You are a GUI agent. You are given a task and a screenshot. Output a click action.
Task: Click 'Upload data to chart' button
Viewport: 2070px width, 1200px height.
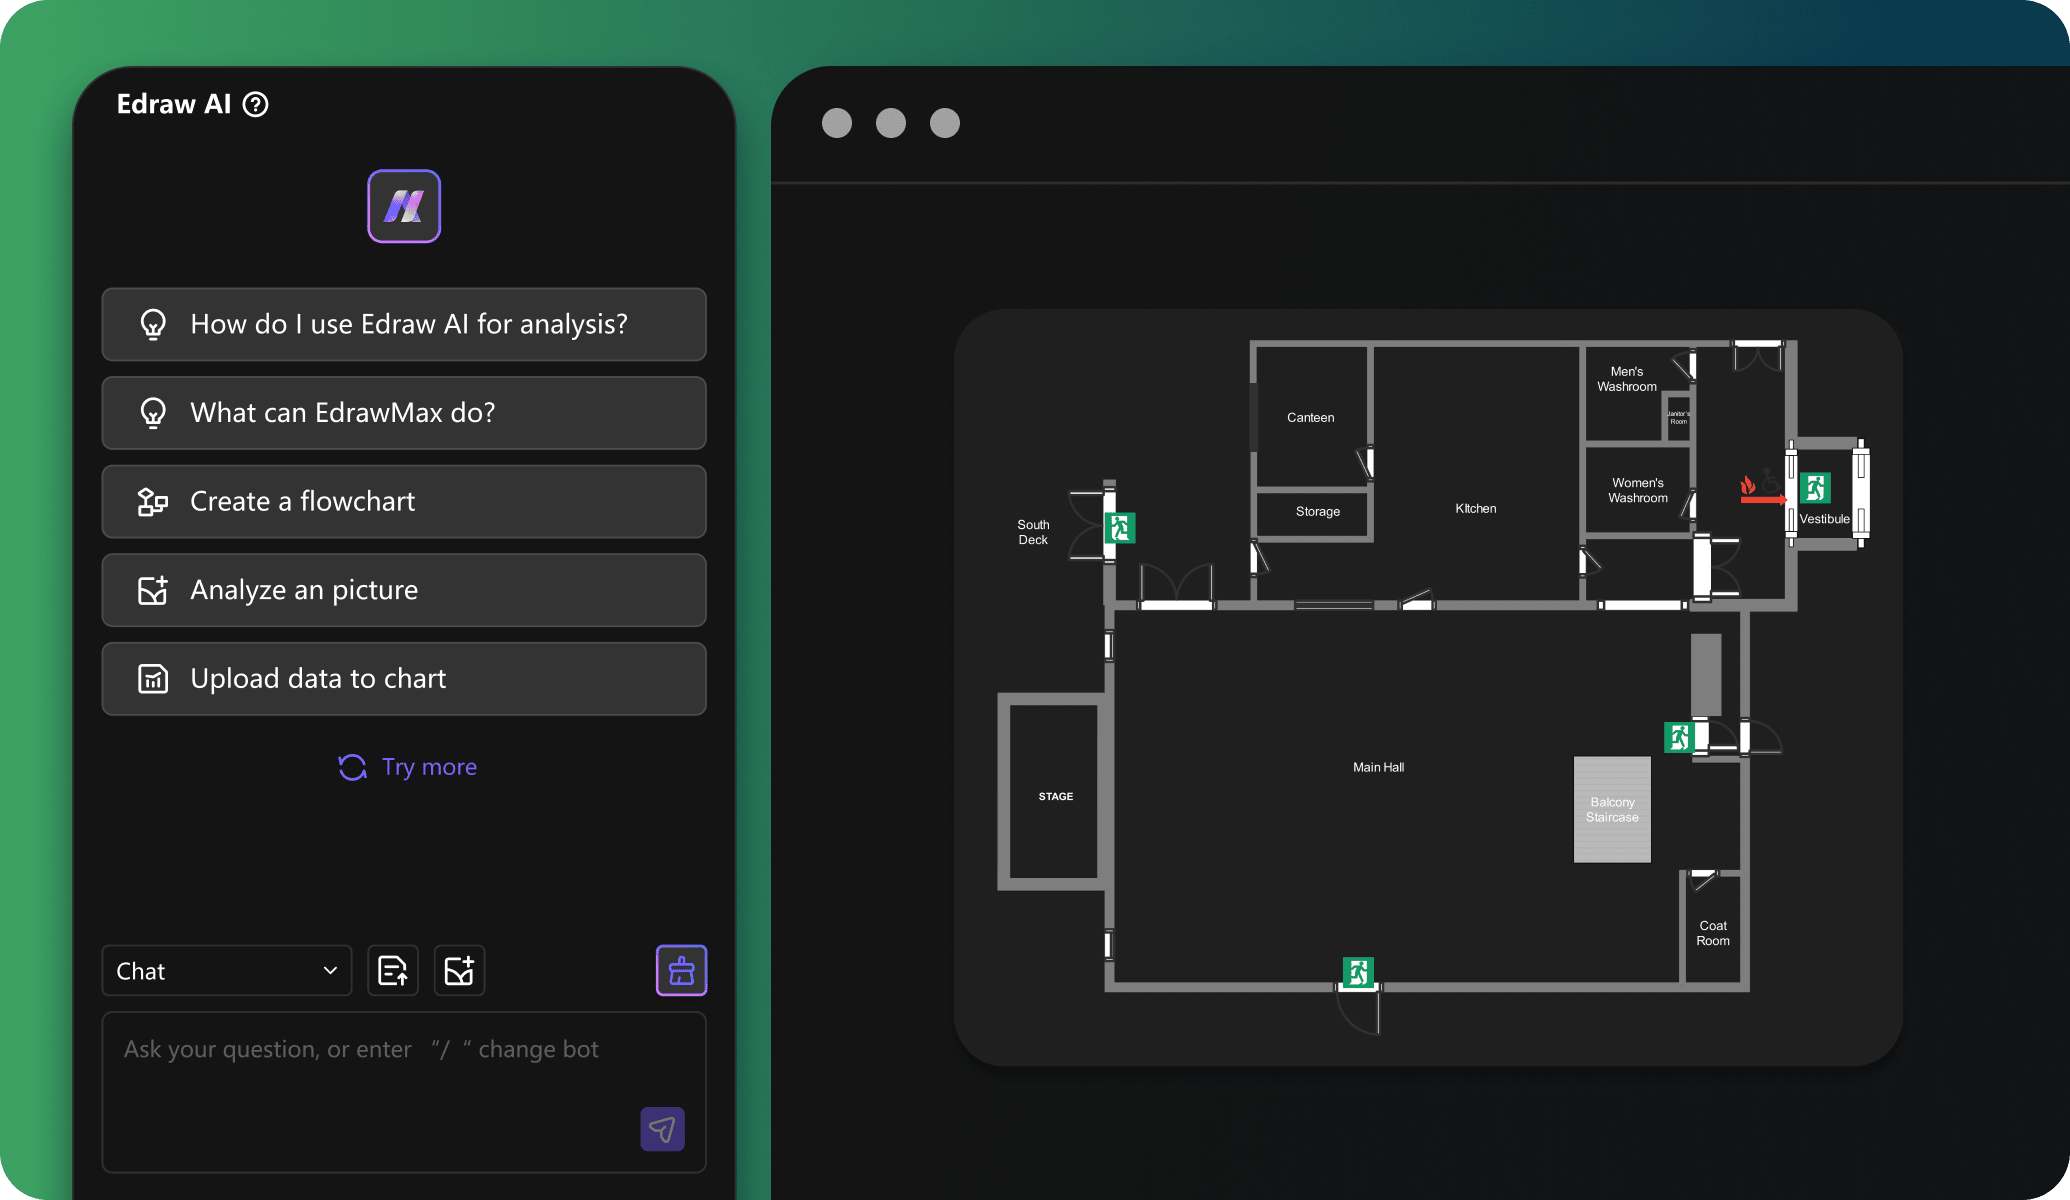[x=404, y=677]
